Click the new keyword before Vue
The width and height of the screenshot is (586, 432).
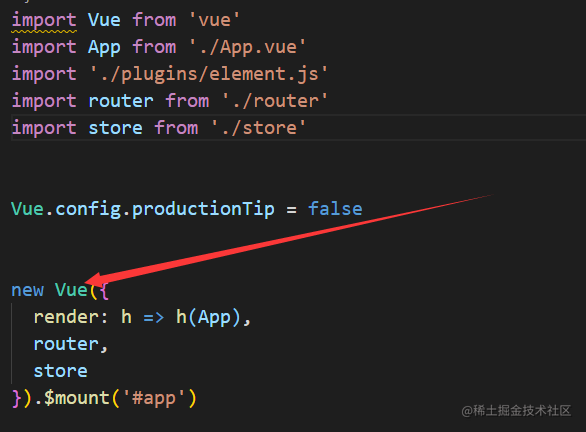28,290
